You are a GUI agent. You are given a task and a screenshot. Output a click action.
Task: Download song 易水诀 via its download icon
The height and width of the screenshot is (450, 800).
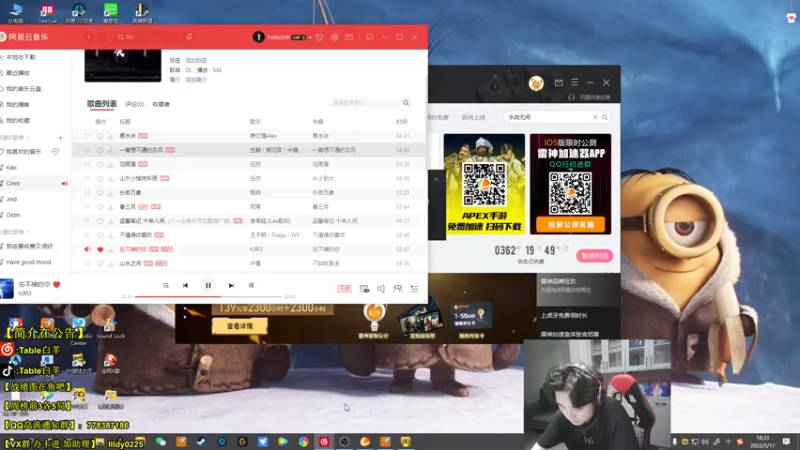click(x=110, y=136)
